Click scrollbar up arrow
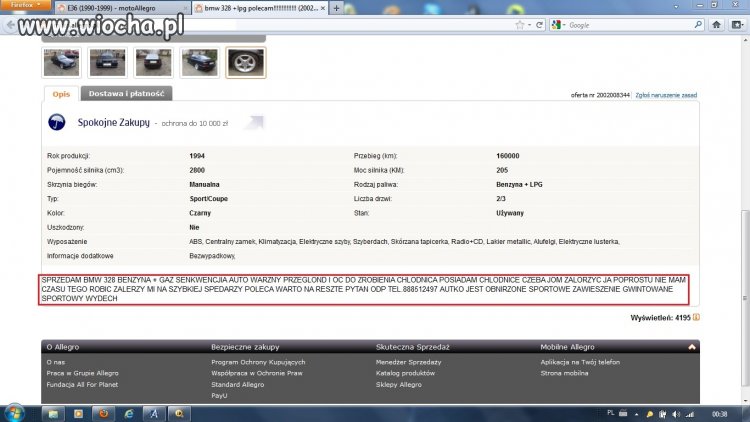 (x=745, y=41)
